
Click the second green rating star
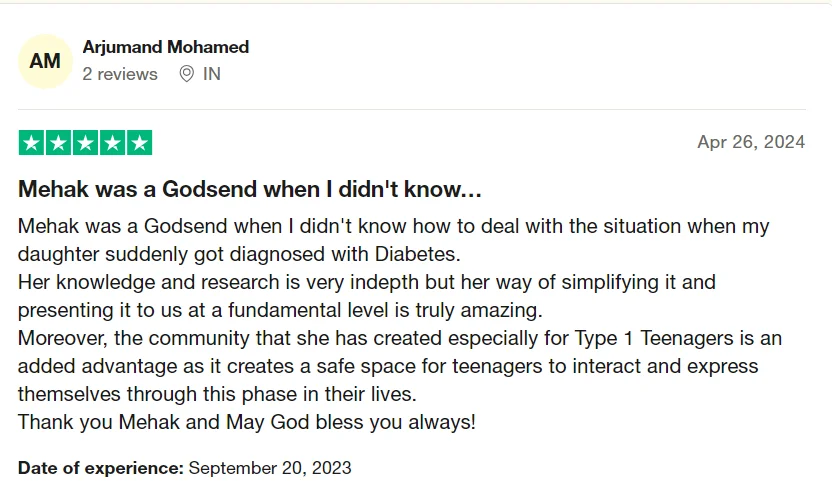click(x=58, y=143)
